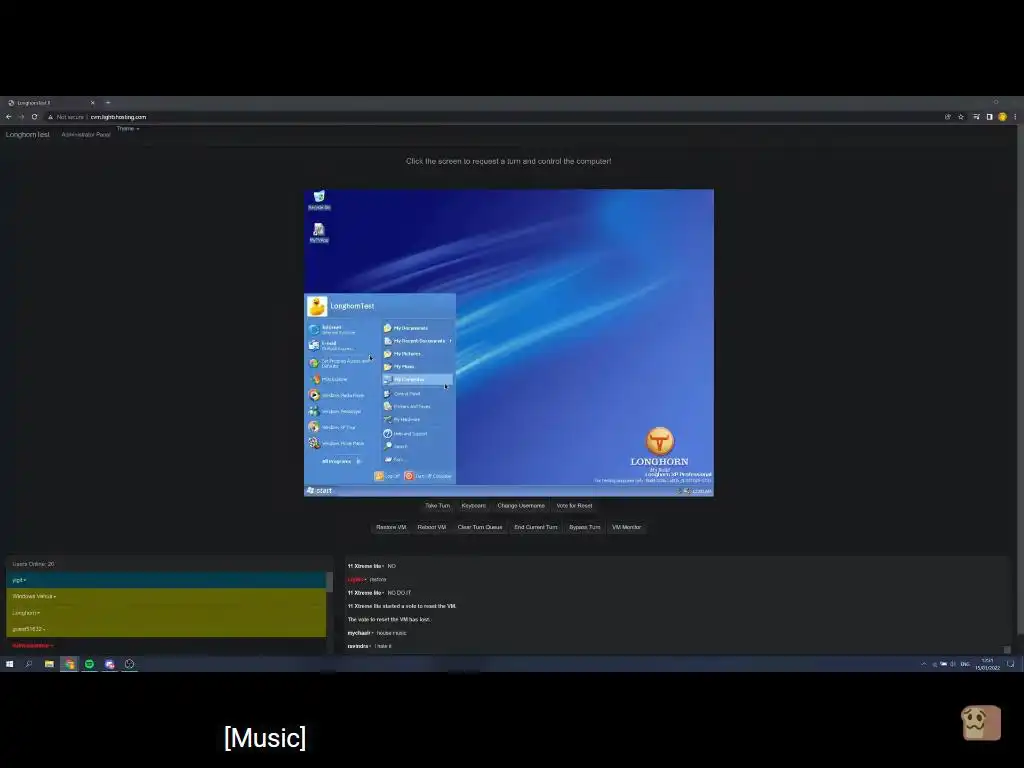The height and width of the screenshot is (768, 1024).
Task: Click the LonghornTest site title
Action: [27, 135]
